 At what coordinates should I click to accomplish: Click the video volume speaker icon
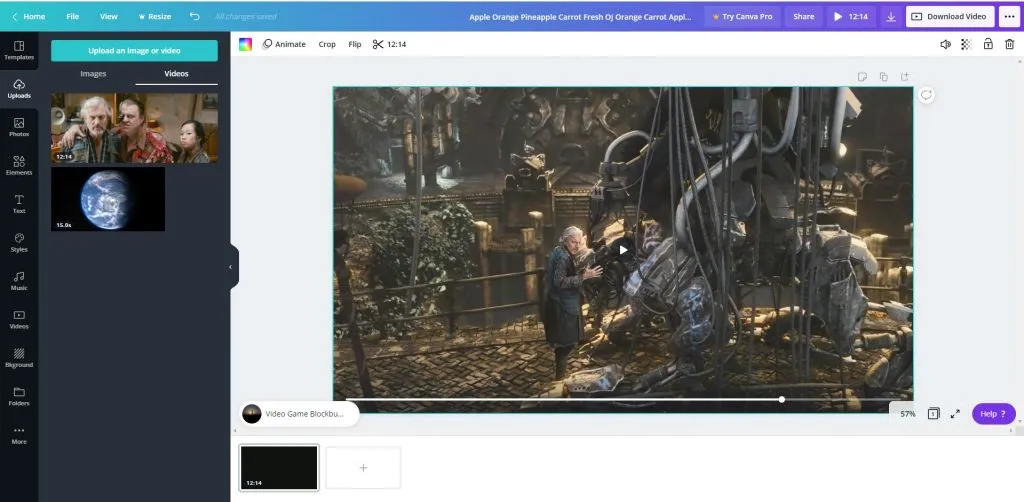[945, 44]
